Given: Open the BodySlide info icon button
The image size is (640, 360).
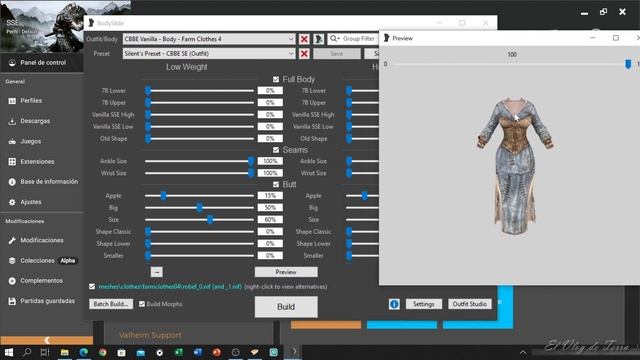Looking at the screenshot, I should point(394,304).
